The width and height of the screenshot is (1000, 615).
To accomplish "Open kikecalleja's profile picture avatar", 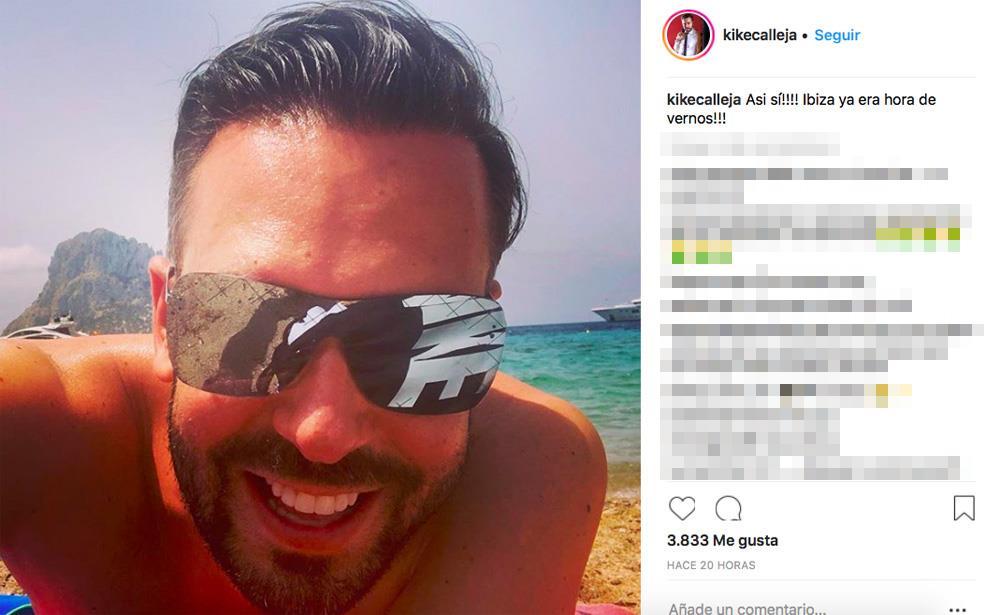I will click(x=688, y=35).
